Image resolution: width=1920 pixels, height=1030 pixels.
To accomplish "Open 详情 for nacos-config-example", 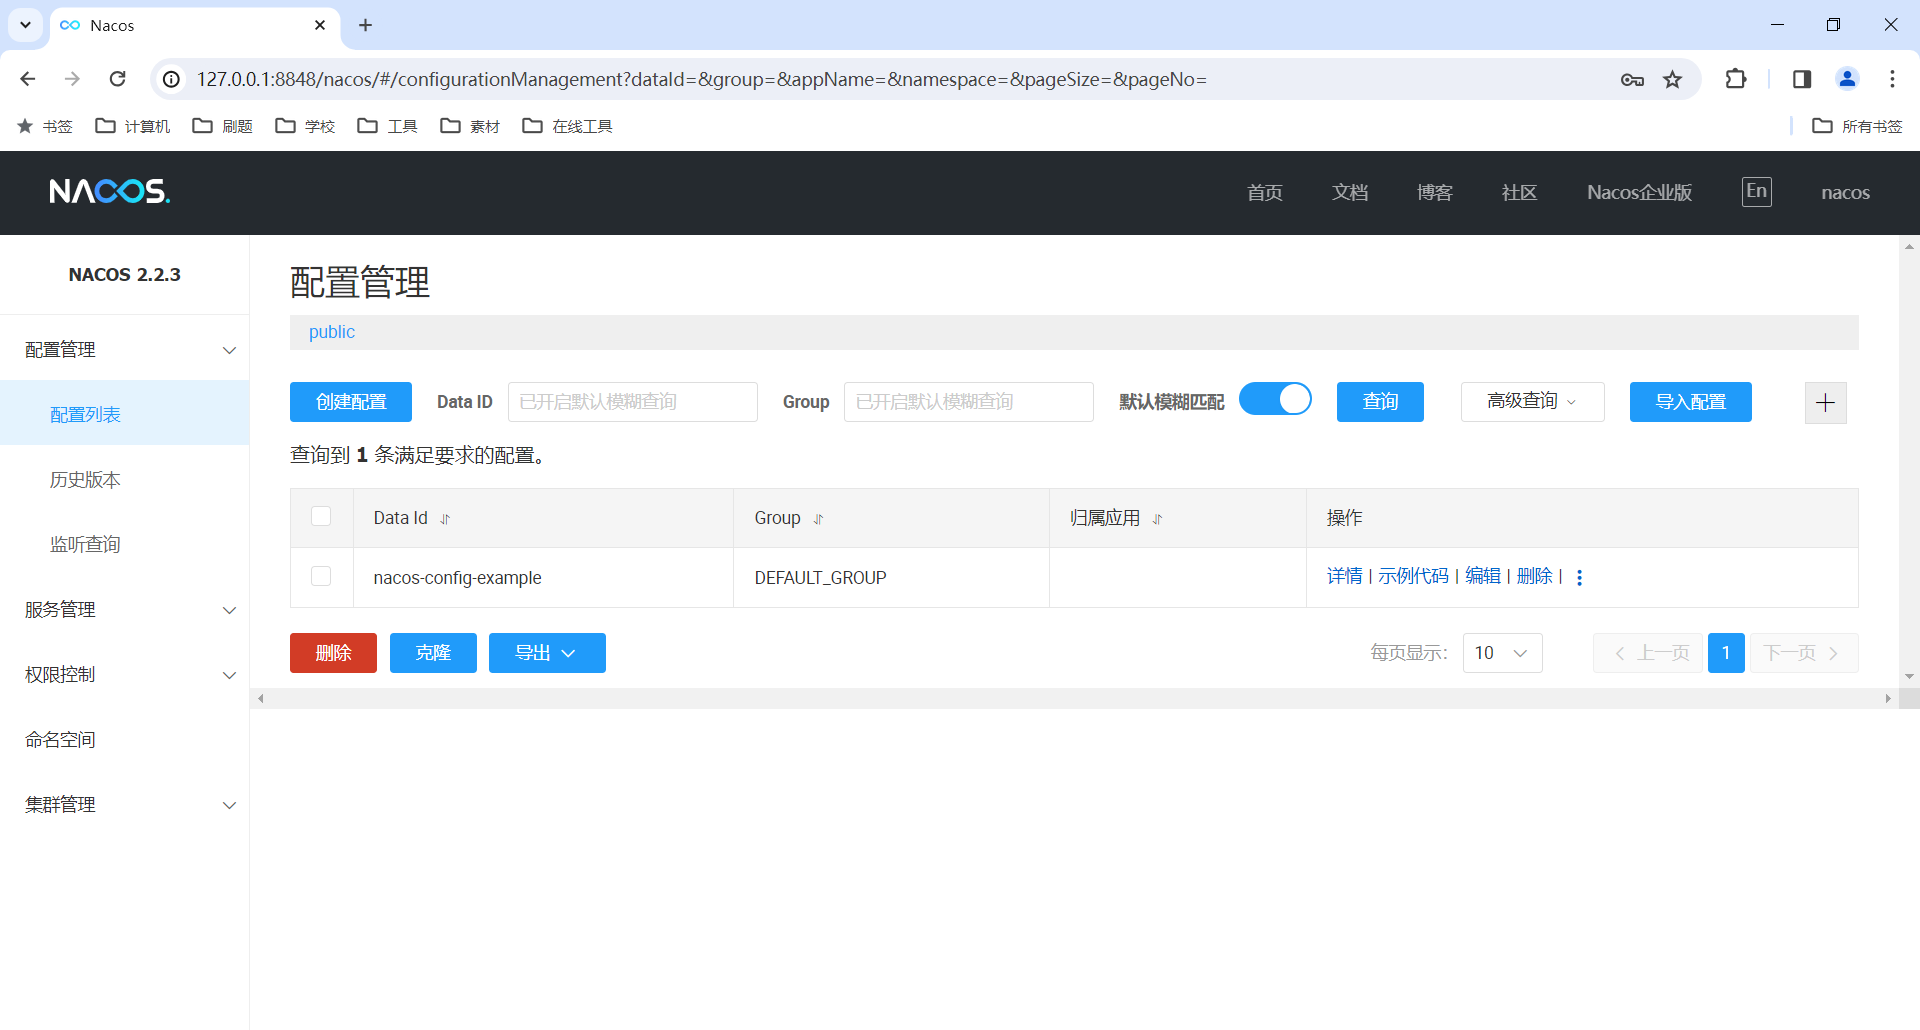I will (1344, 576).
